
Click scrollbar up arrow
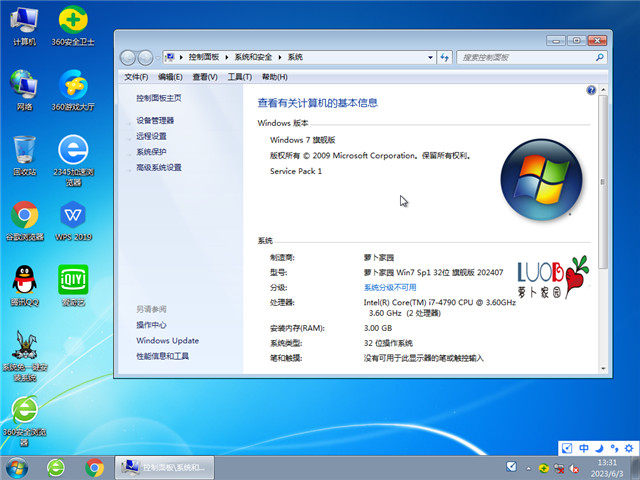[603, 89]
